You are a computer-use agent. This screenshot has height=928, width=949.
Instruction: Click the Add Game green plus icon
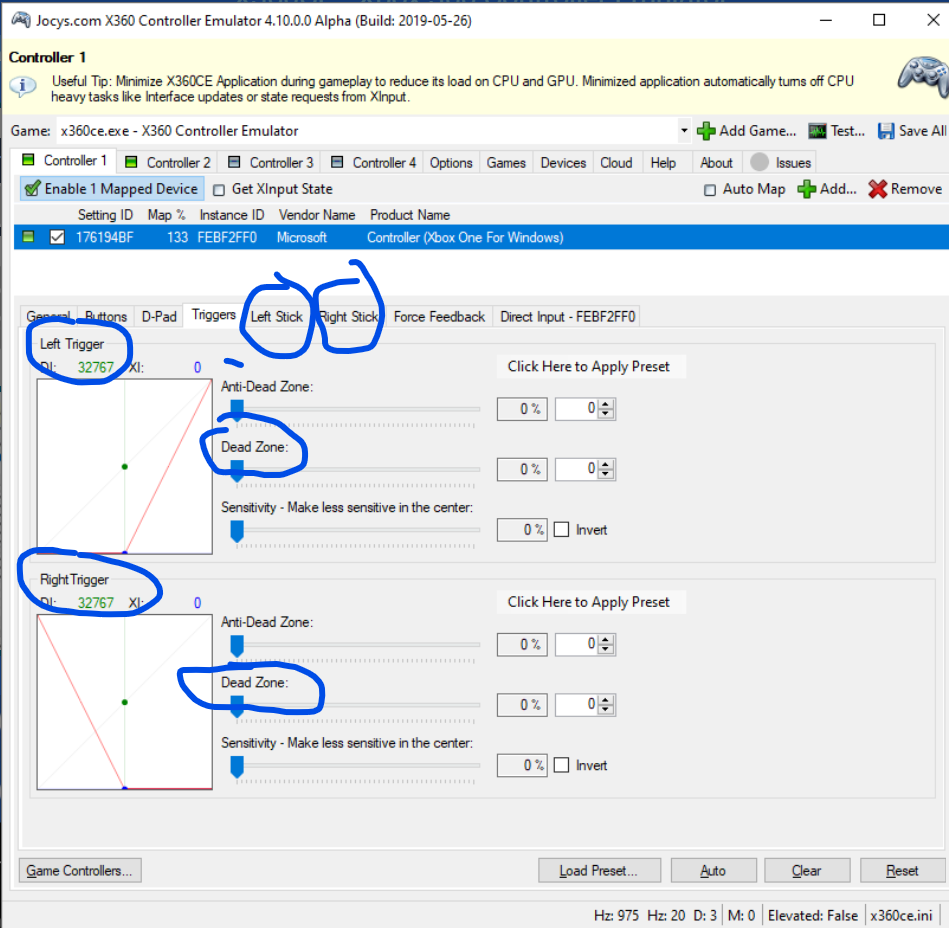click(x=706, y=131)
